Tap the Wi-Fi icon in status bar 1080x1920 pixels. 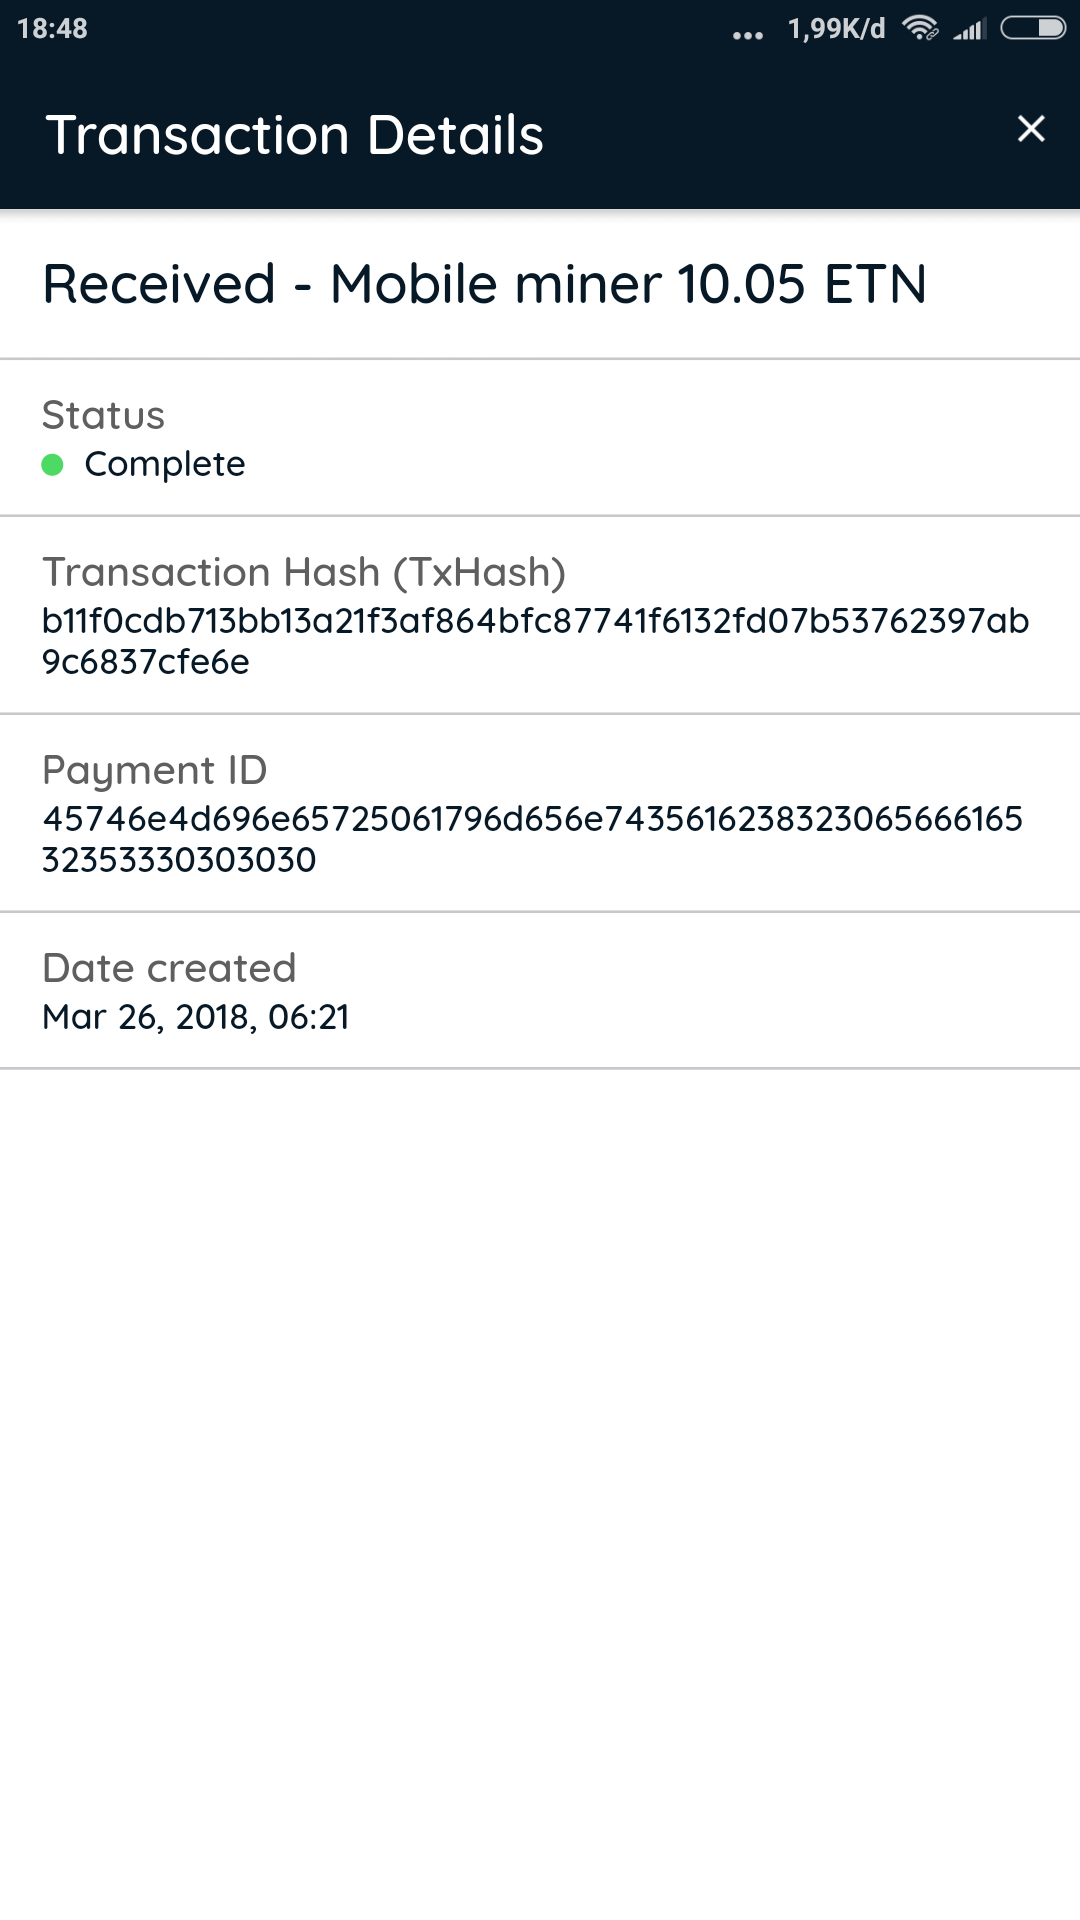[920, 28]
